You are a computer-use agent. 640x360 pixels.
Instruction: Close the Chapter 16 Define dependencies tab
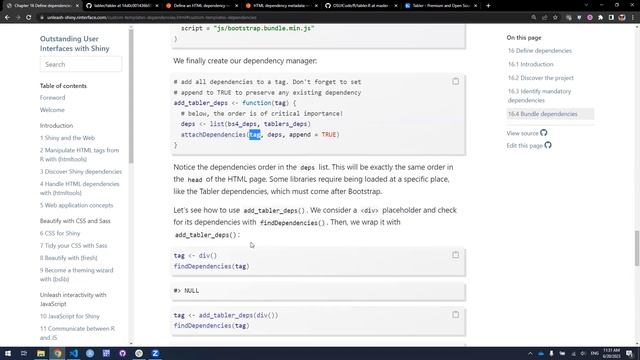[77, 6]
